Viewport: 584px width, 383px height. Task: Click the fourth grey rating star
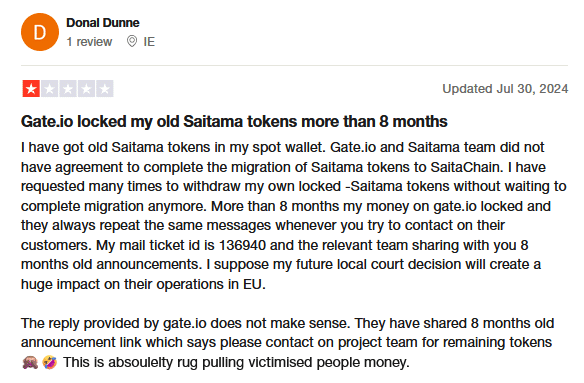coord(86,89)
